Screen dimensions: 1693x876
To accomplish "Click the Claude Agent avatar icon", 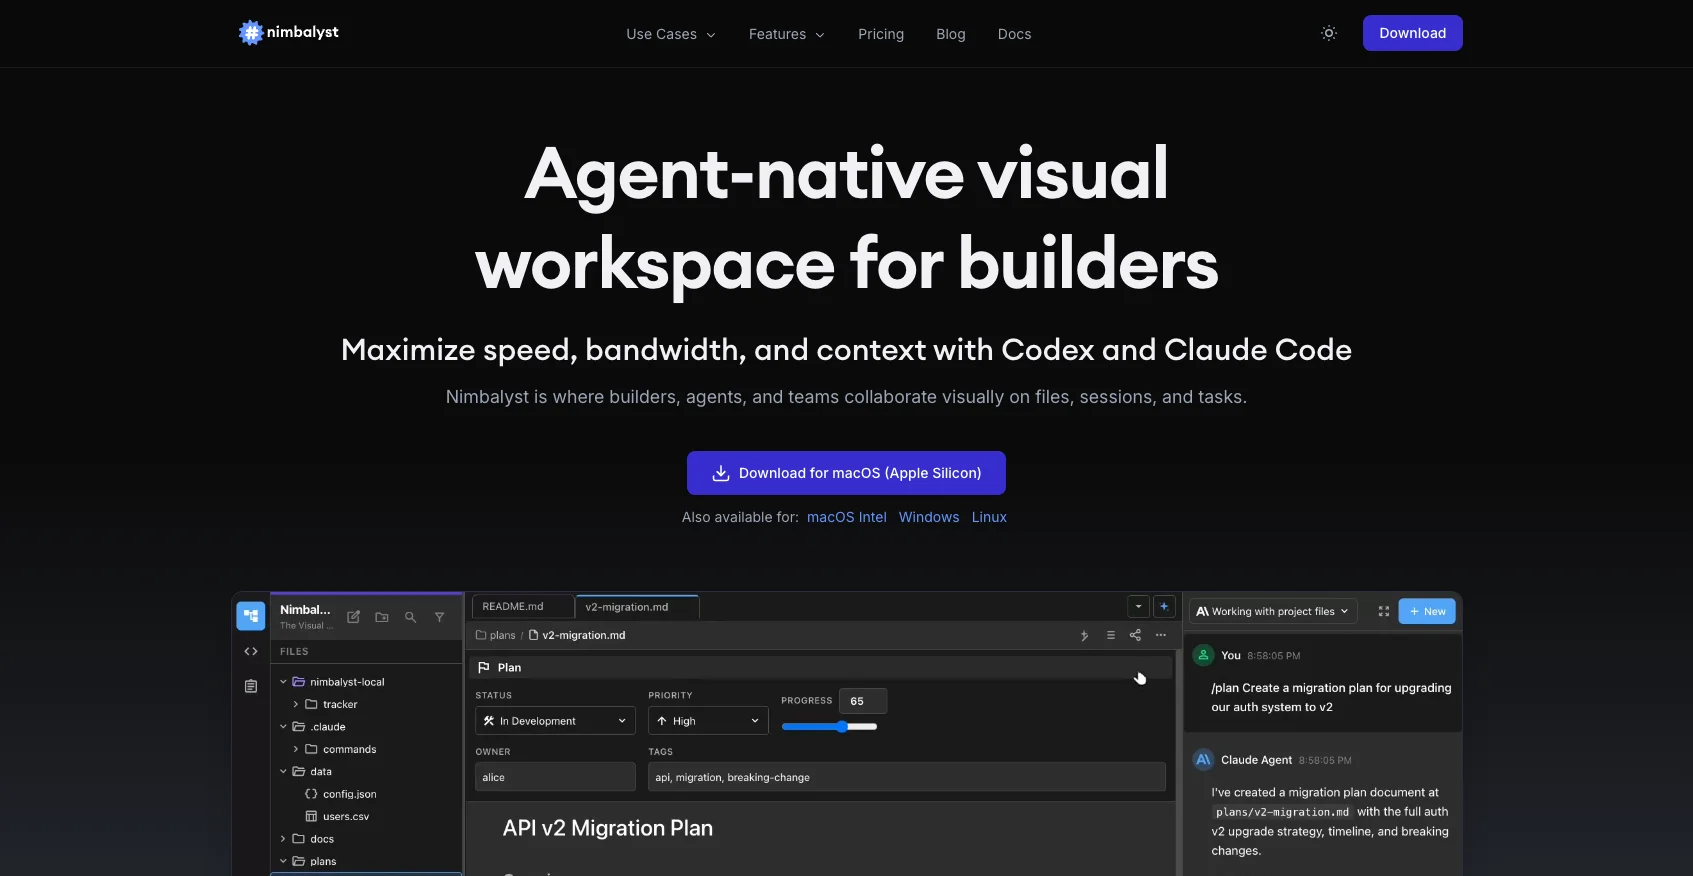I will pyautogui.click(x=1204, y=760).
